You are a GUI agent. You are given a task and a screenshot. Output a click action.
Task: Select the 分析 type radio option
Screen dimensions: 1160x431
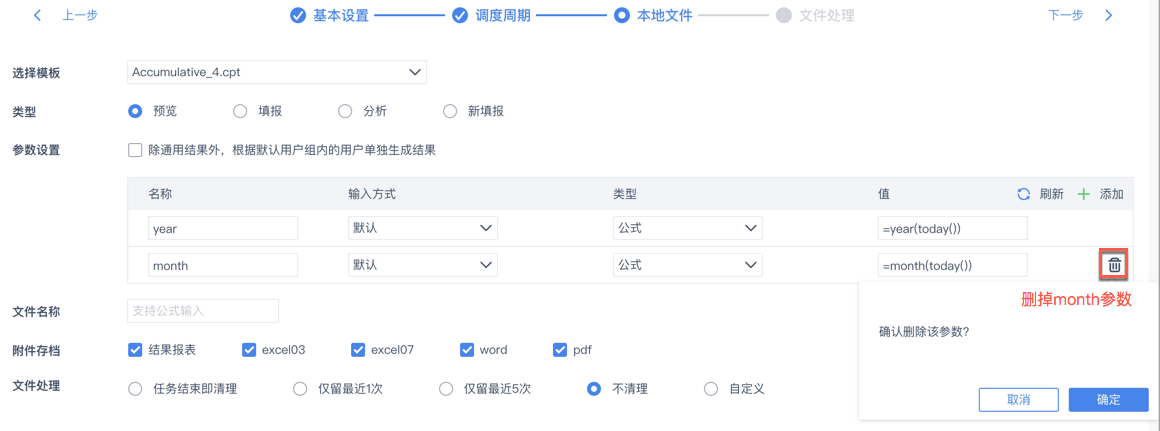[345, 111]
